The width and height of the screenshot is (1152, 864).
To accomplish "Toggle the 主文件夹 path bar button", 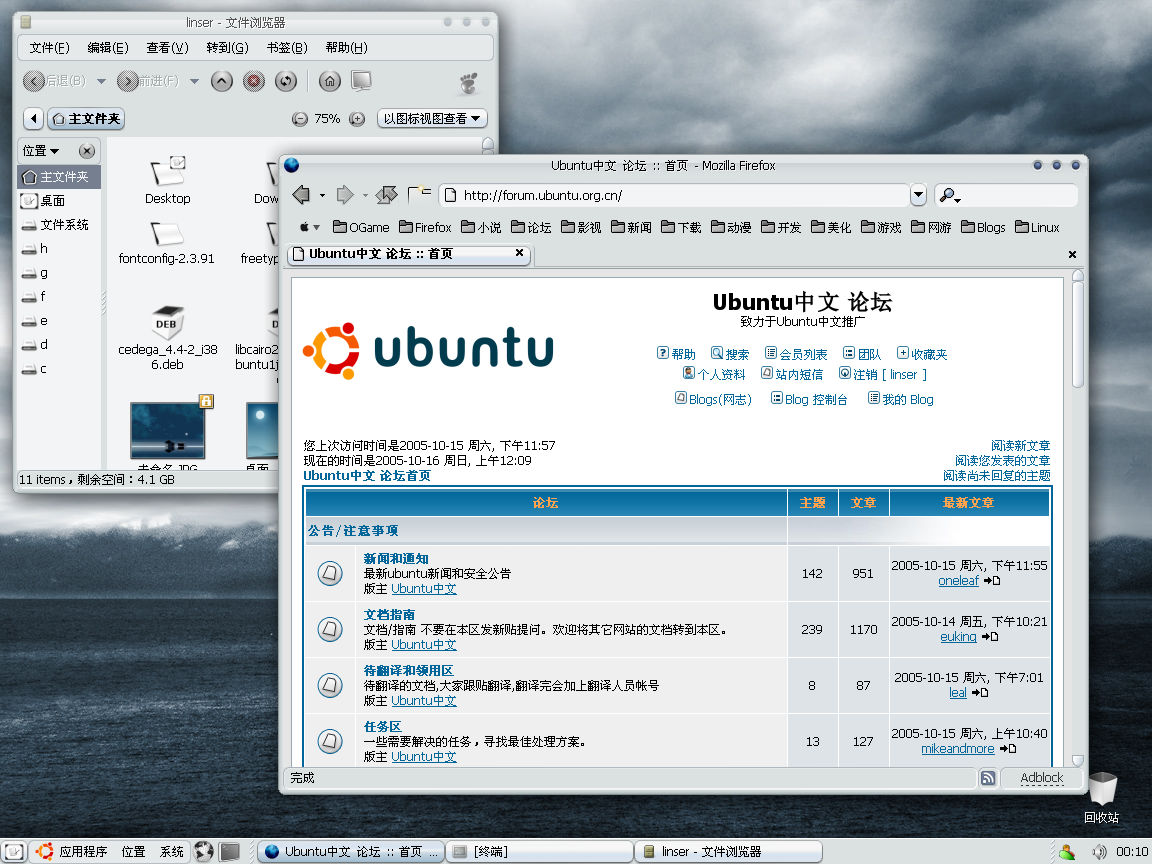I will (x=86, y=119).
